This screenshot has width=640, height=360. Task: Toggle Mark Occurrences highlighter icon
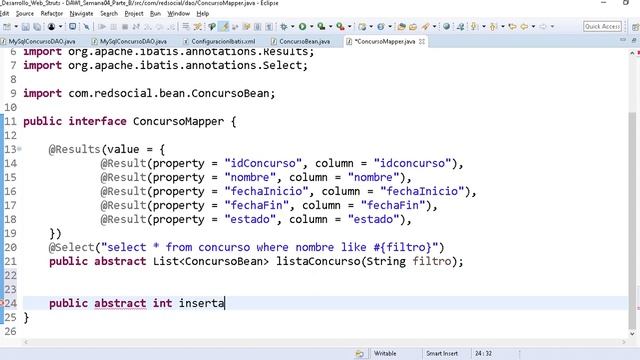[x=224, y=27]
